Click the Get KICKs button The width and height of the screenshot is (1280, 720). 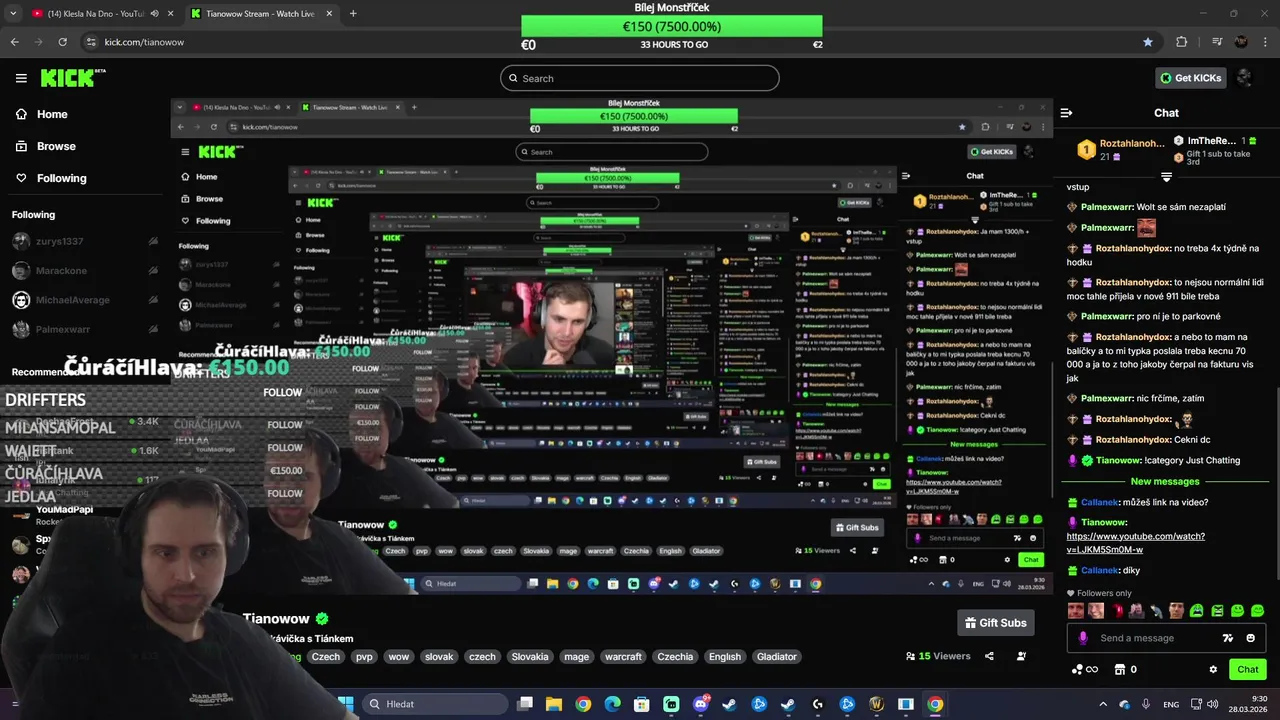1191,78
